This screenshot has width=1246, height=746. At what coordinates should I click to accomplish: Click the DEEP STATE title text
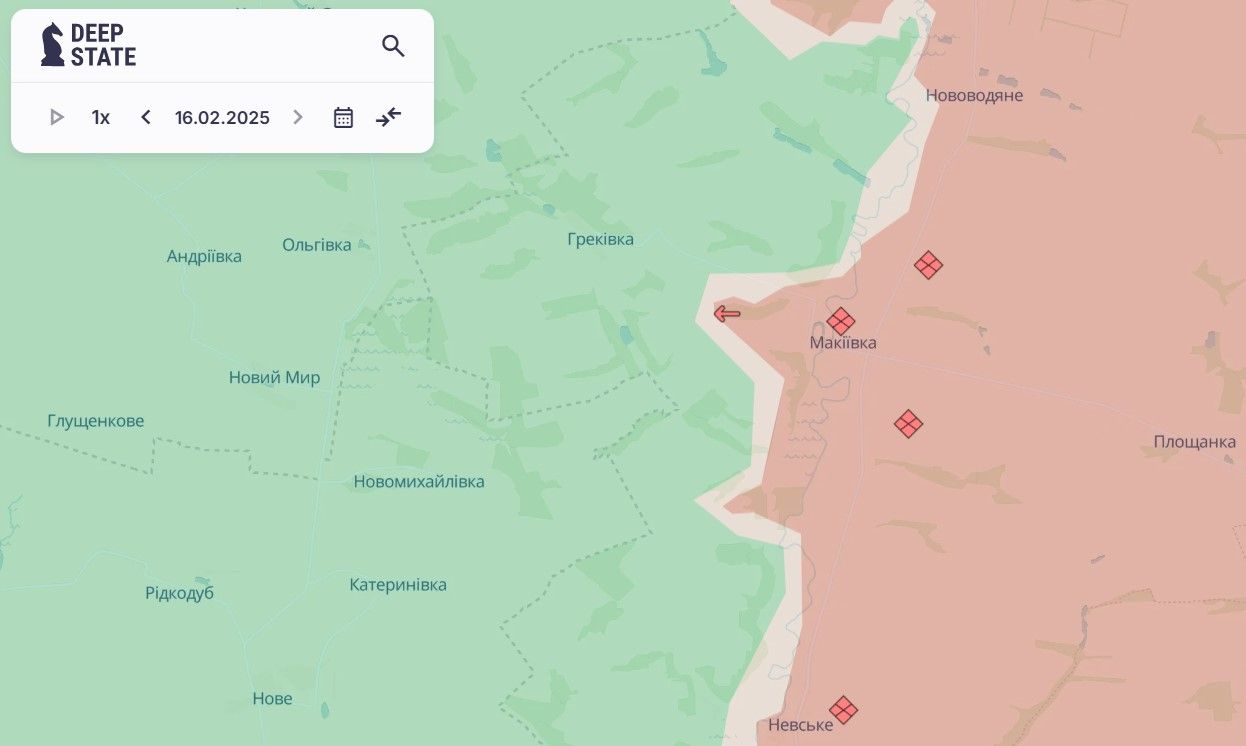coord(103,45)
